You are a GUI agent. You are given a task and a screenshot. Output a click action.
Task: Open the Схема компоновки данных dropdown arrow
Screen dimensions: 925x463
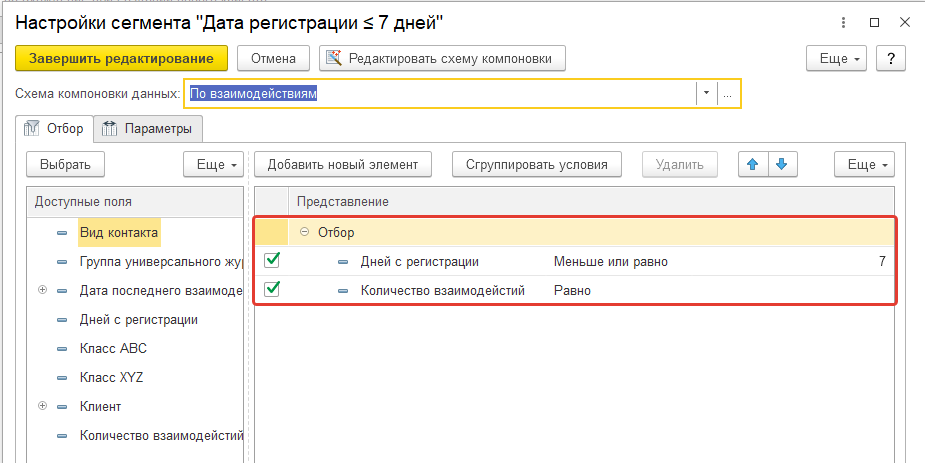click(706, 93)
